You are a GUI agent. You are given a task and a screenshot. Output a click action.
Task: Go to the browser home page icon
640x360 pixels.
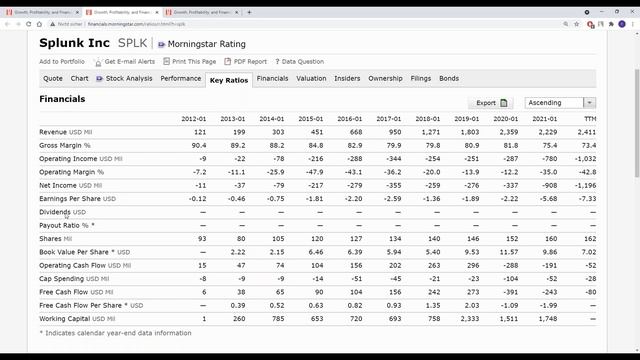click(39, 24)
